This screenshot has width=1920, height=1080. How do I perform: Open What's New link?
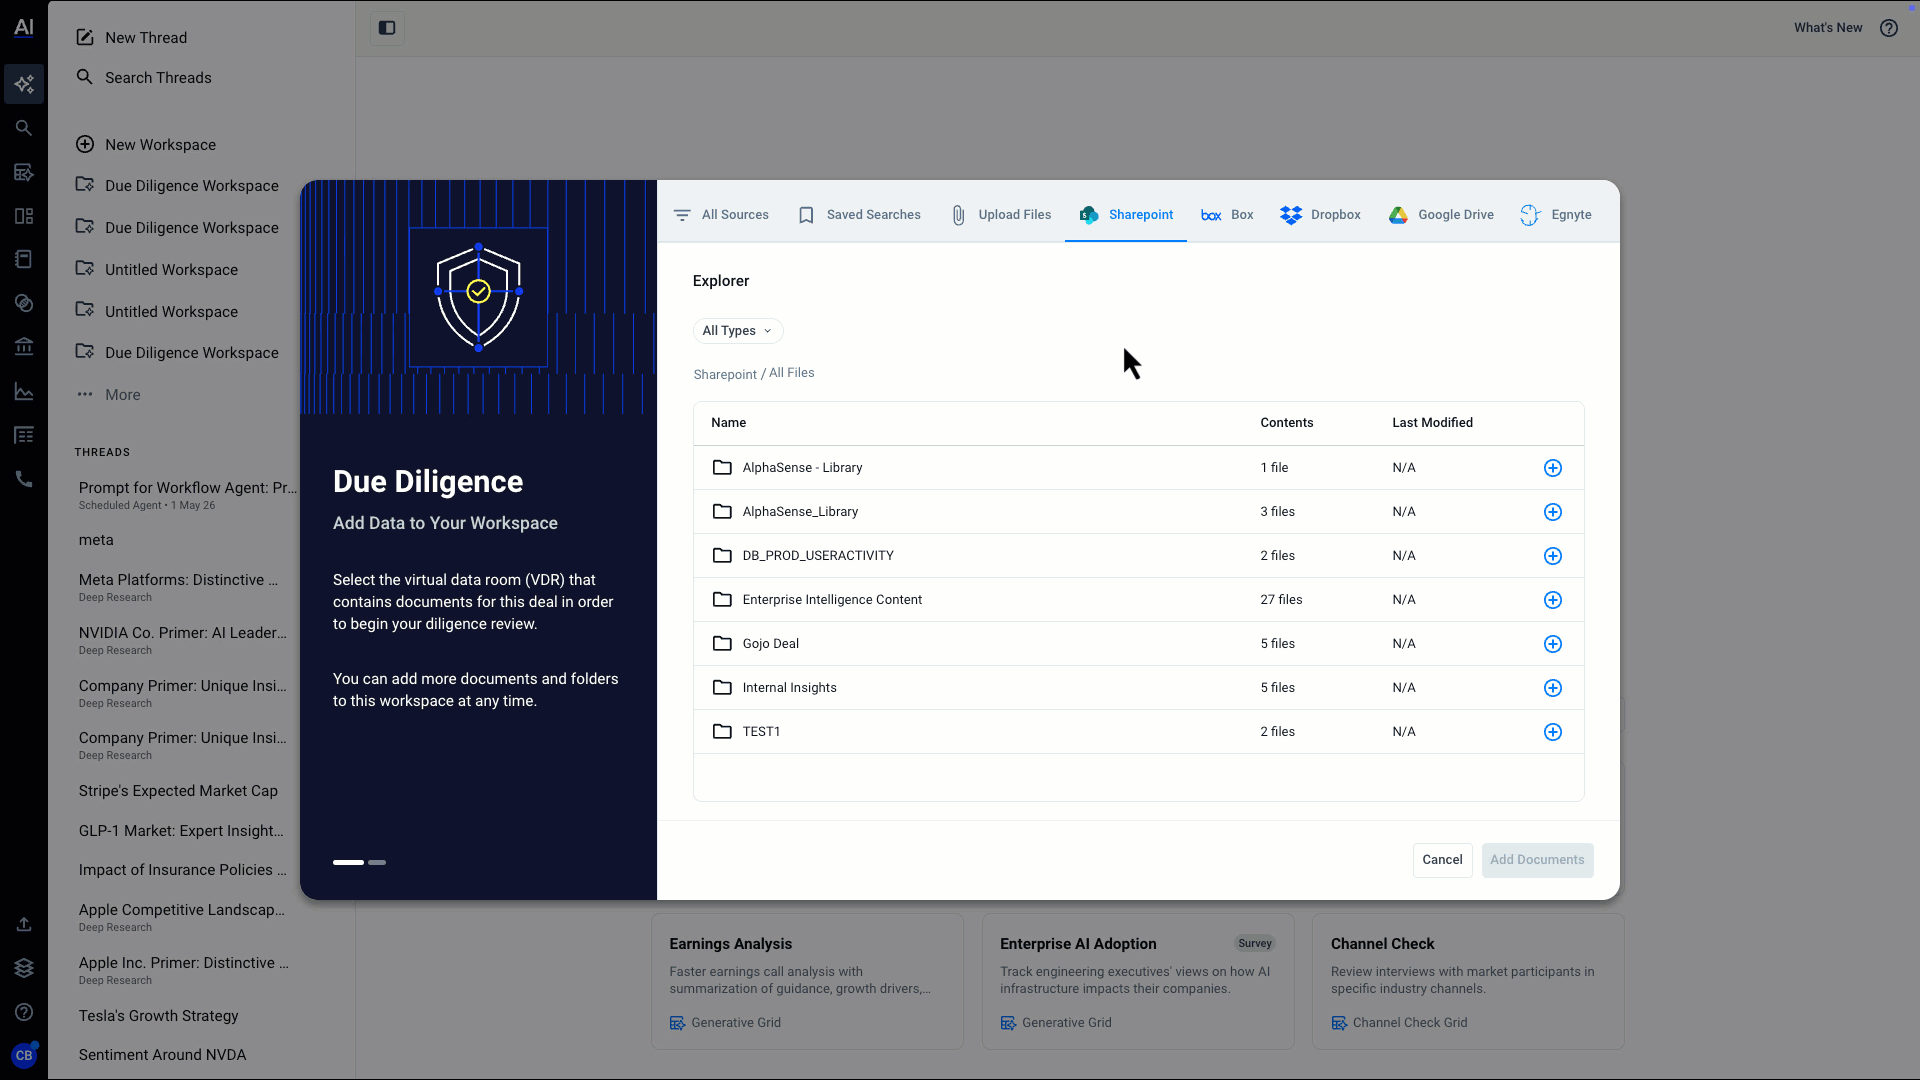1828,28
